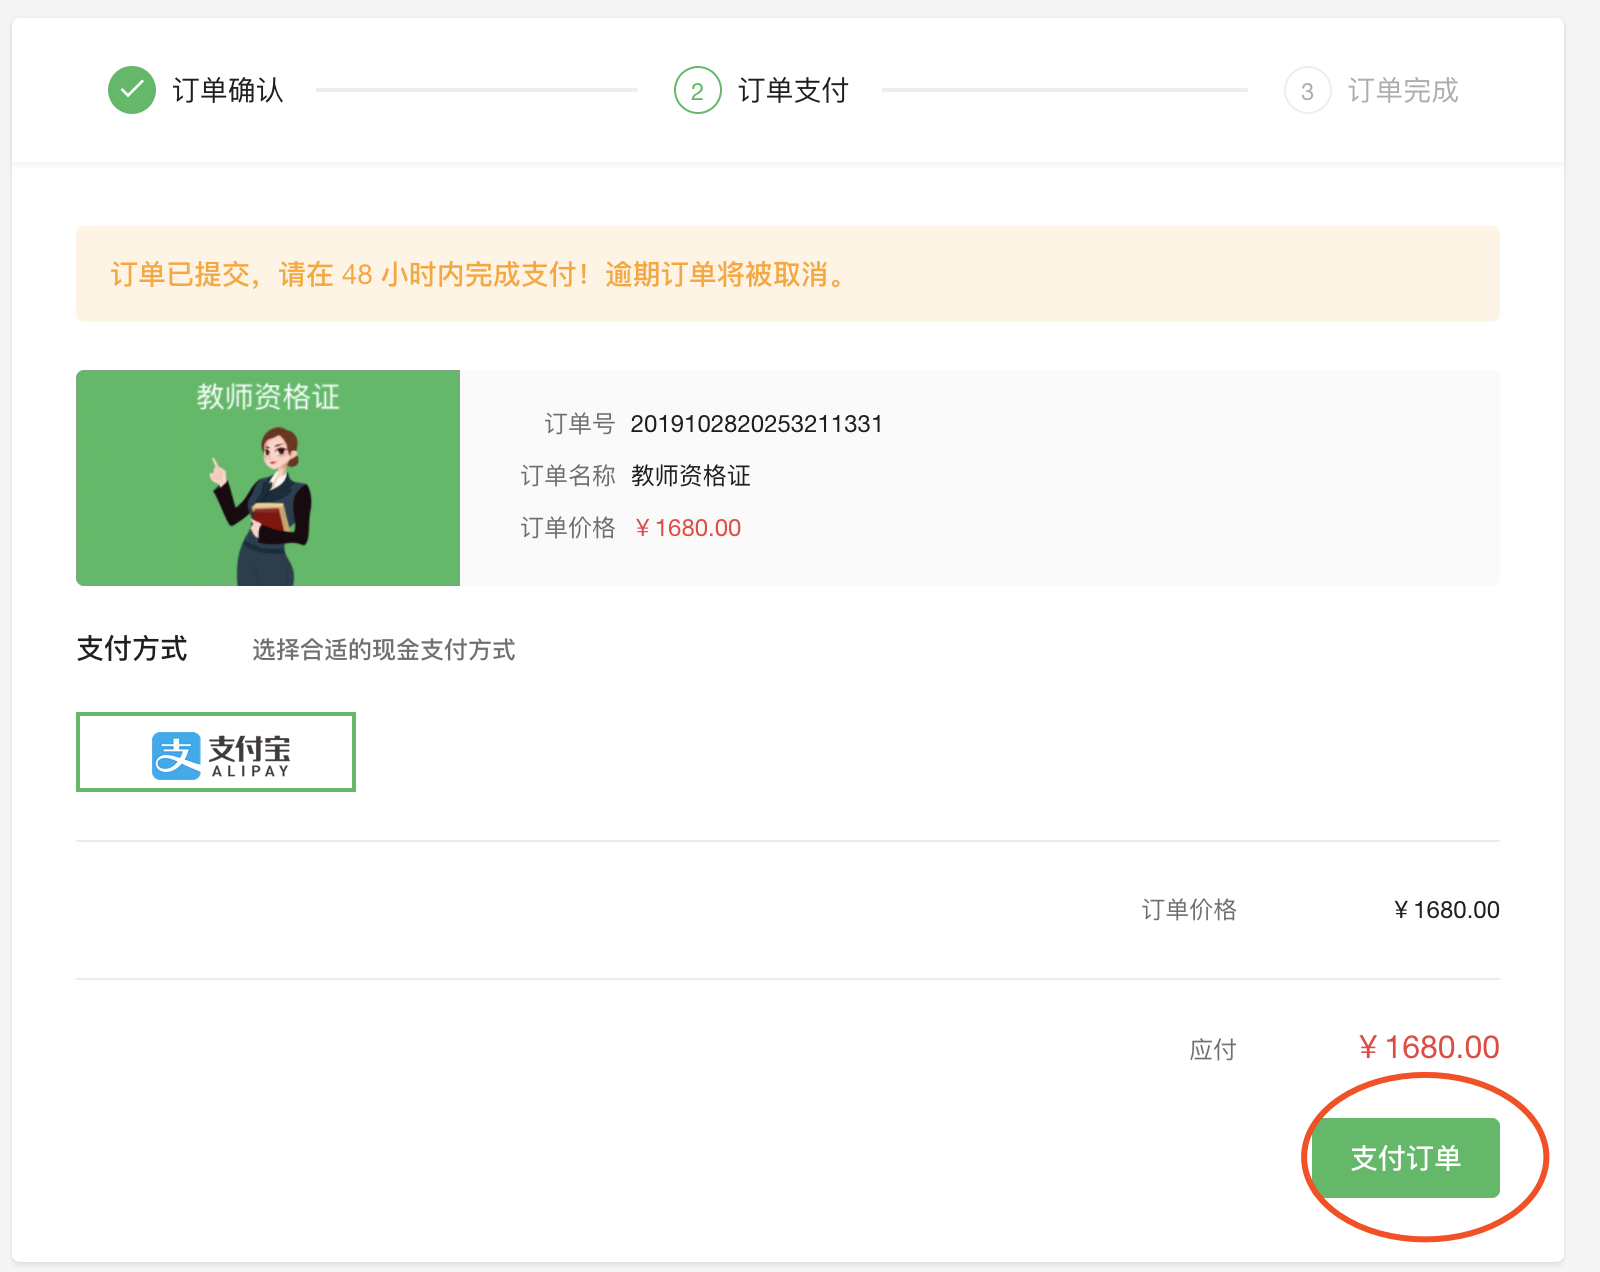The width and height of the screenshot is (1600, 1272).
Task: Click the black ￥1680.00 order price summary value
Action: click(x=1446, y=910)
